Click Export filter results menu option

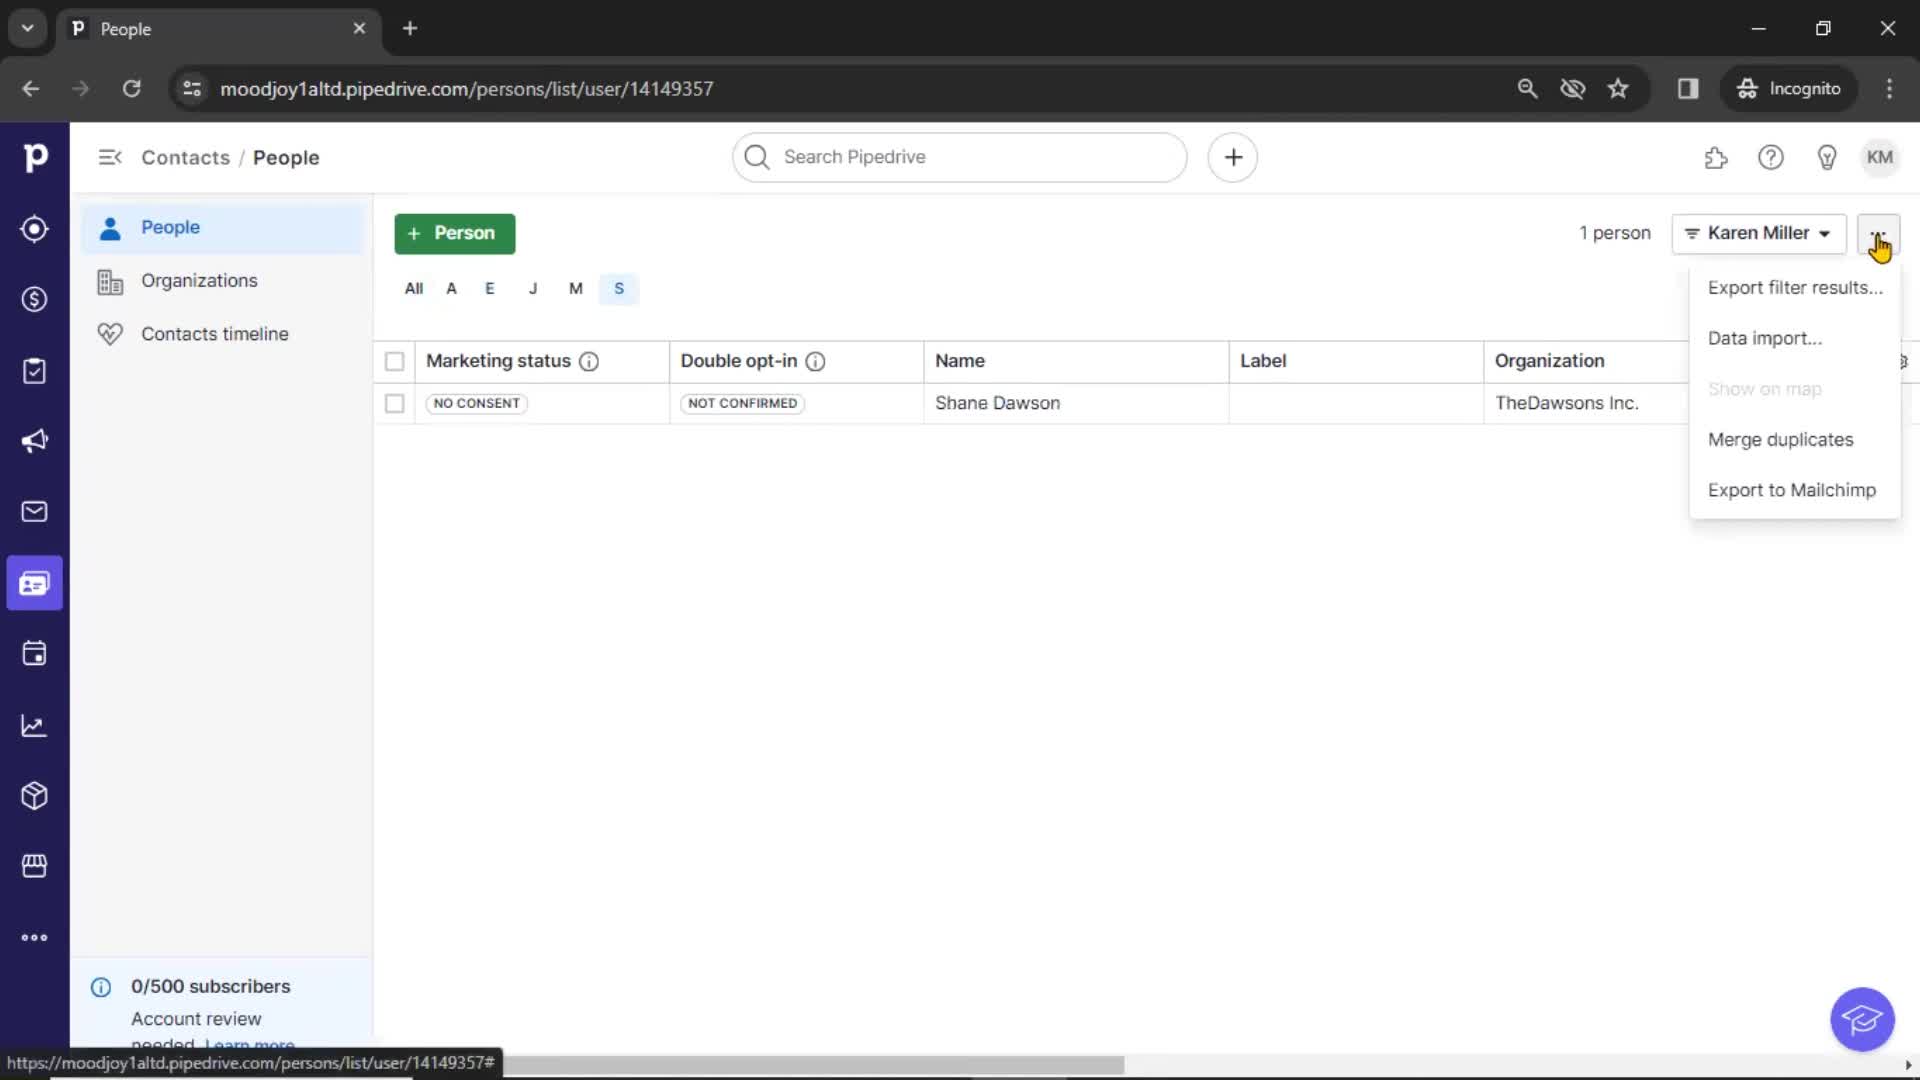point(1795,286)
